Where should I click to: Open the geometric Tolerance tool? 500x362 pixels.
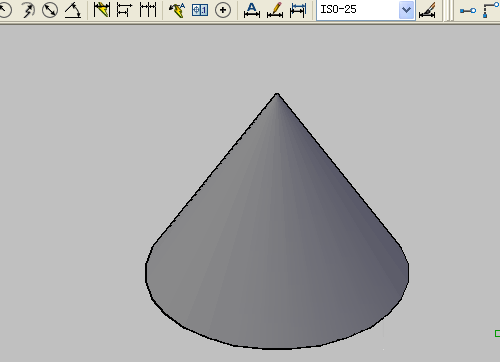(200, 10)
